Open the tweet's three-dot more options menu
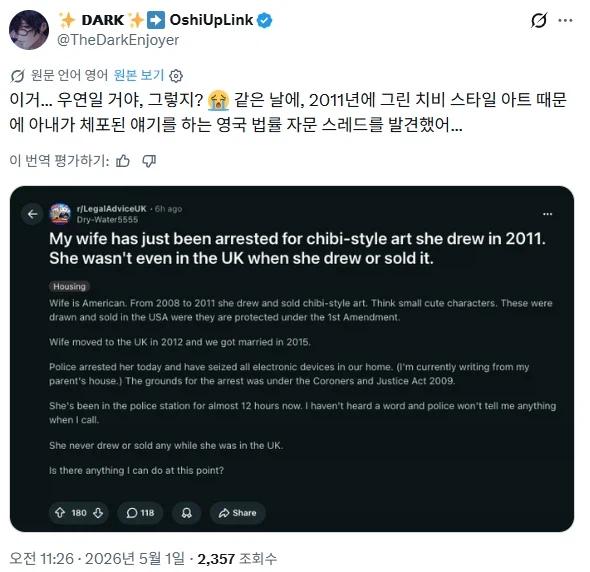Image resolution: width=590 pixels, height=572 pixels. [565, 20]
